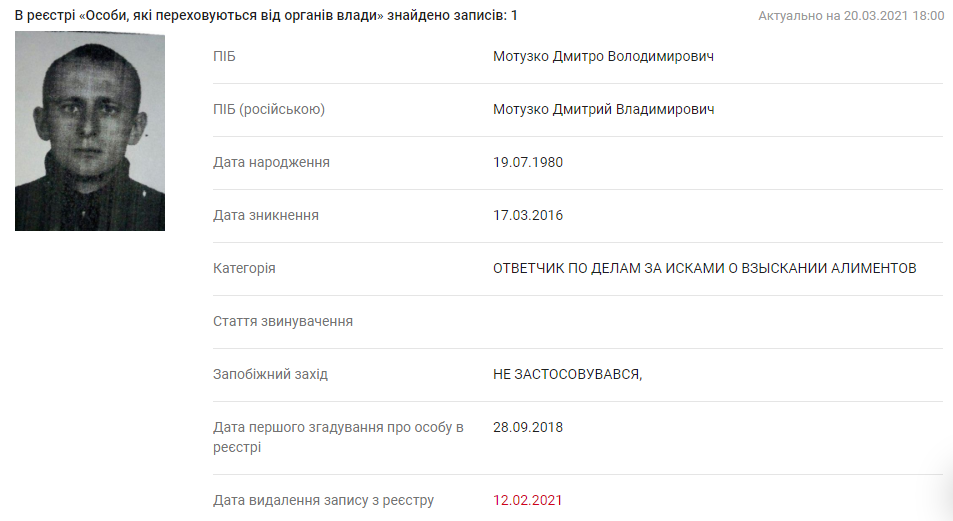Click the Дата зникнення label
The width and height of the screenshot is (953, 521).
pos(266,215)
